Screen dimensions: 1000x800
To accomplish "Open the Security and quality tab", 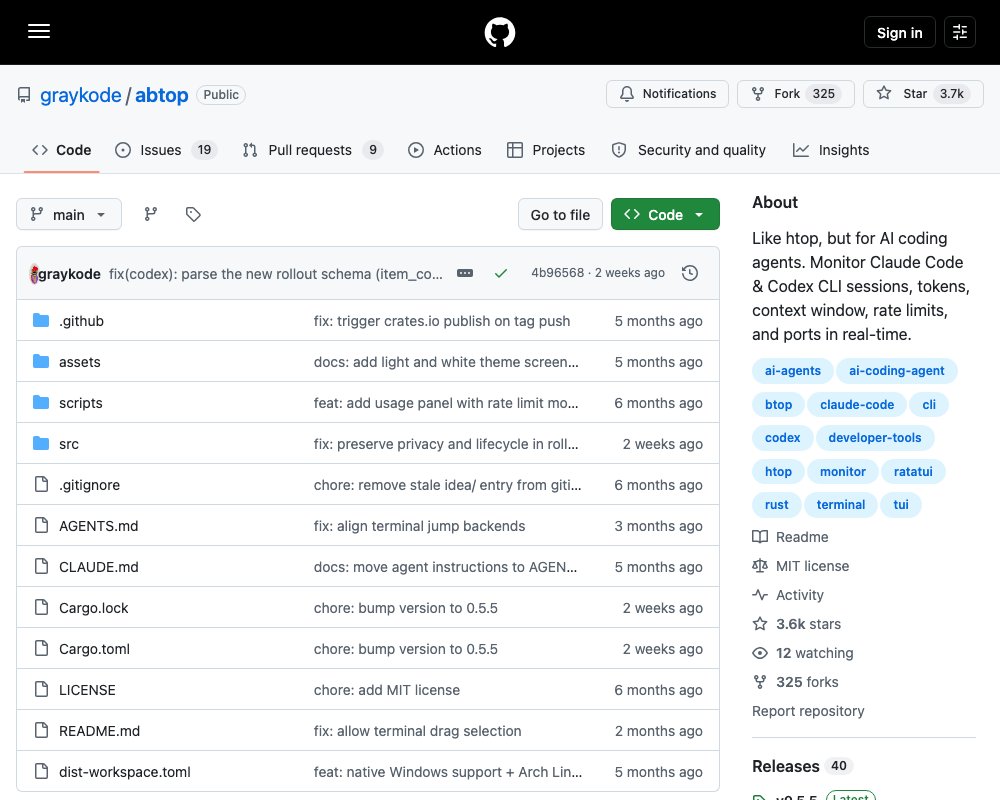I will click(689, 150).
